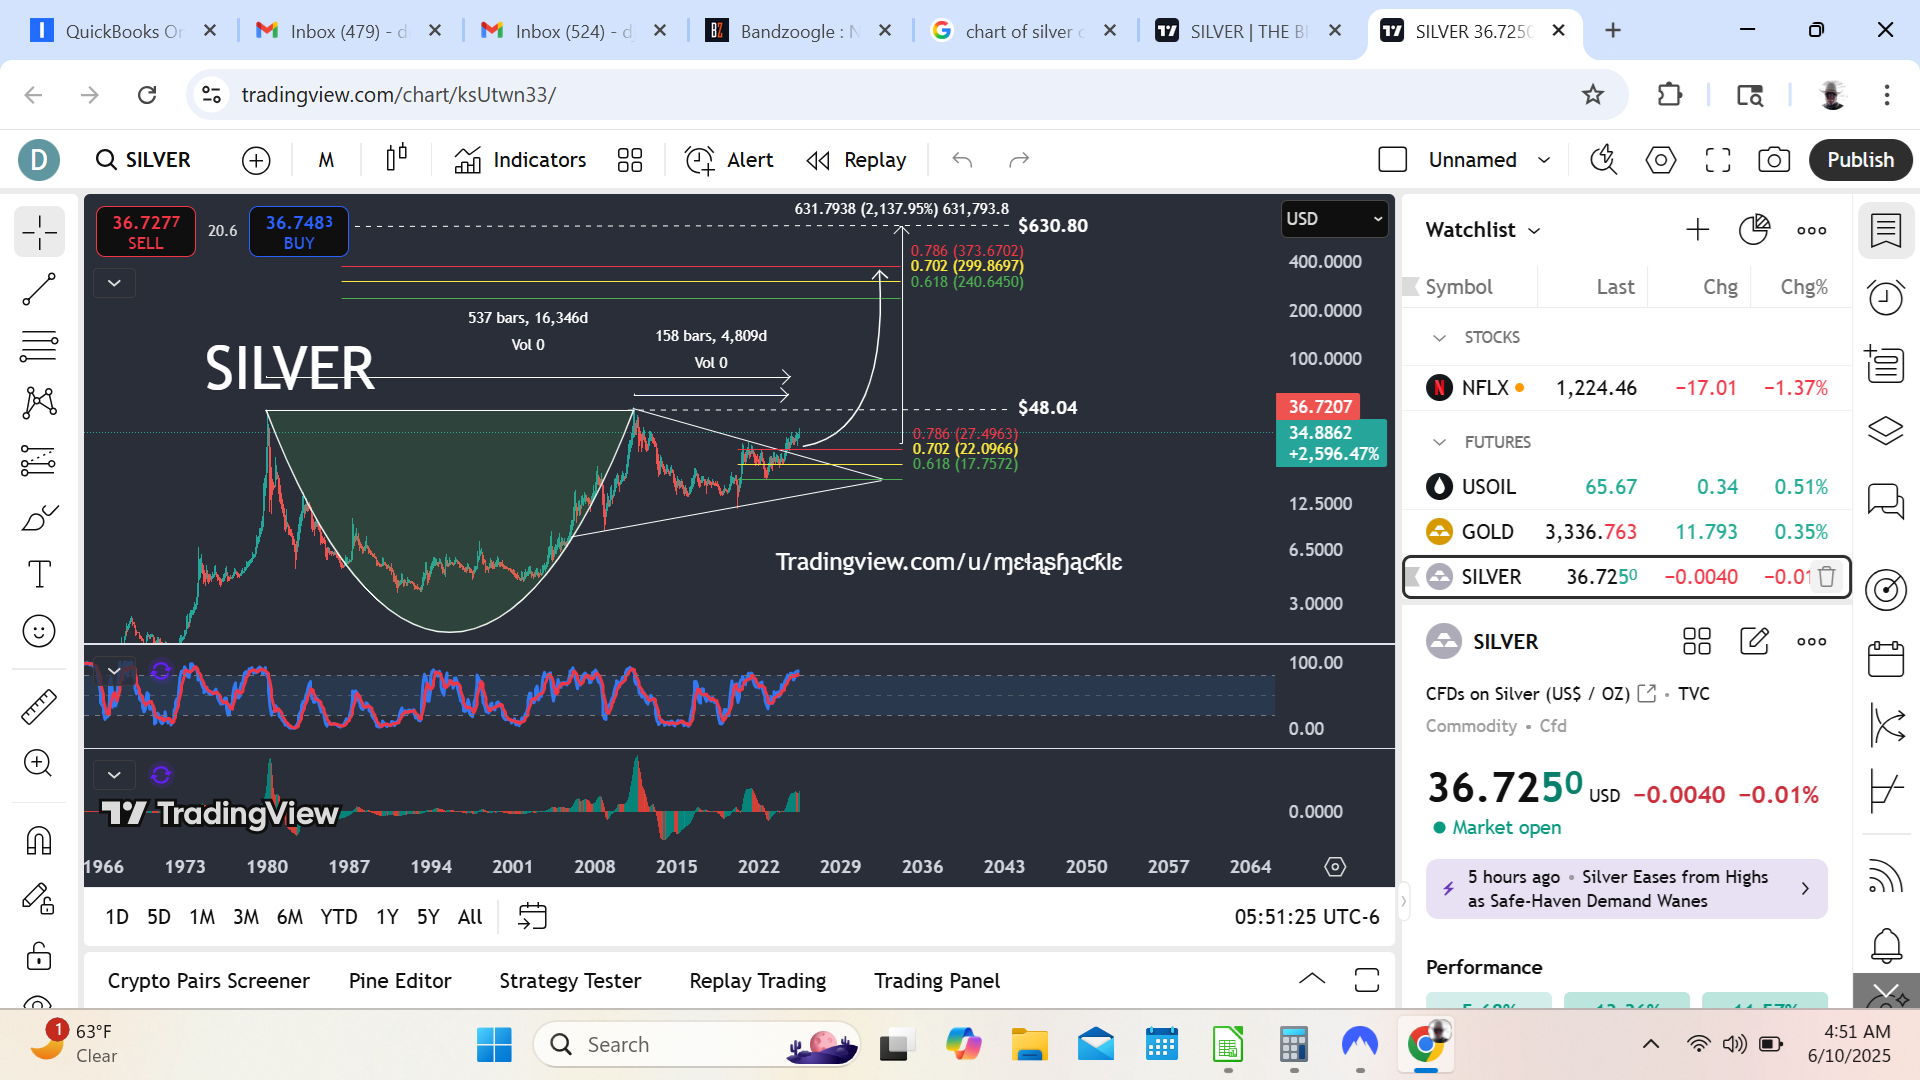Open Windows Start menu
Viewport: 1920px width, 1080px height.
(x=494, y=1045)
